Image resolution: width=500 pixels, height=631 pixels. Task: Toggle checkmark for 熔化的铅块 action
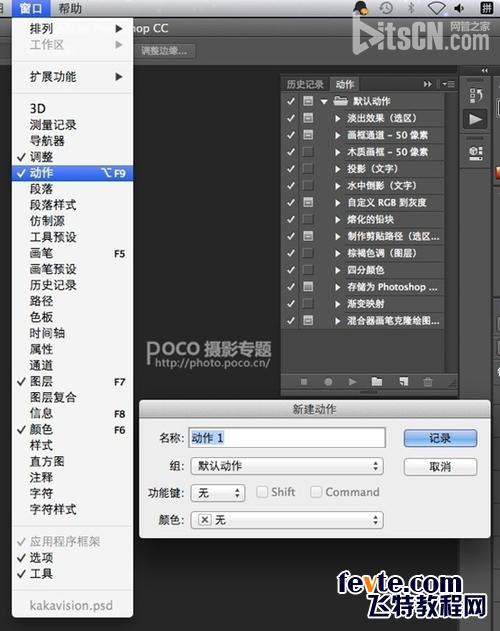[291, 219]
